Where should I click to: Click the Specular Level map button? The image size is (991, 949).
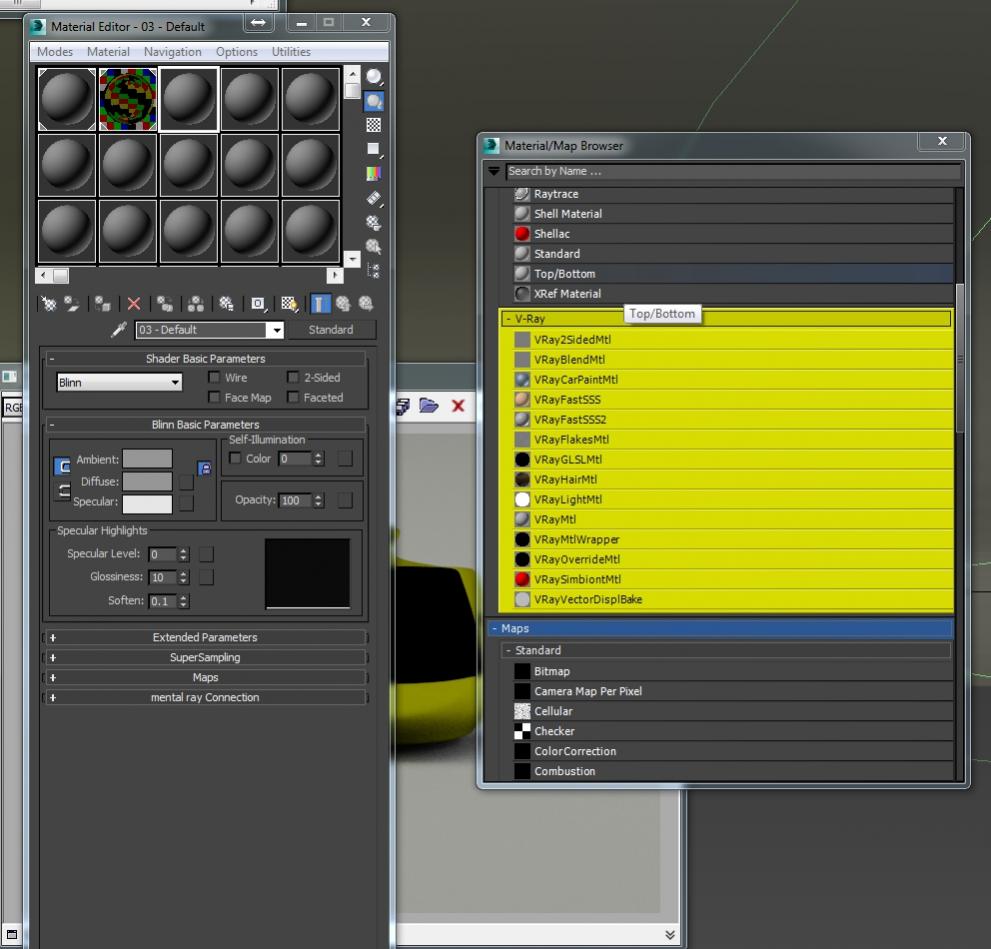pos(206,554)
